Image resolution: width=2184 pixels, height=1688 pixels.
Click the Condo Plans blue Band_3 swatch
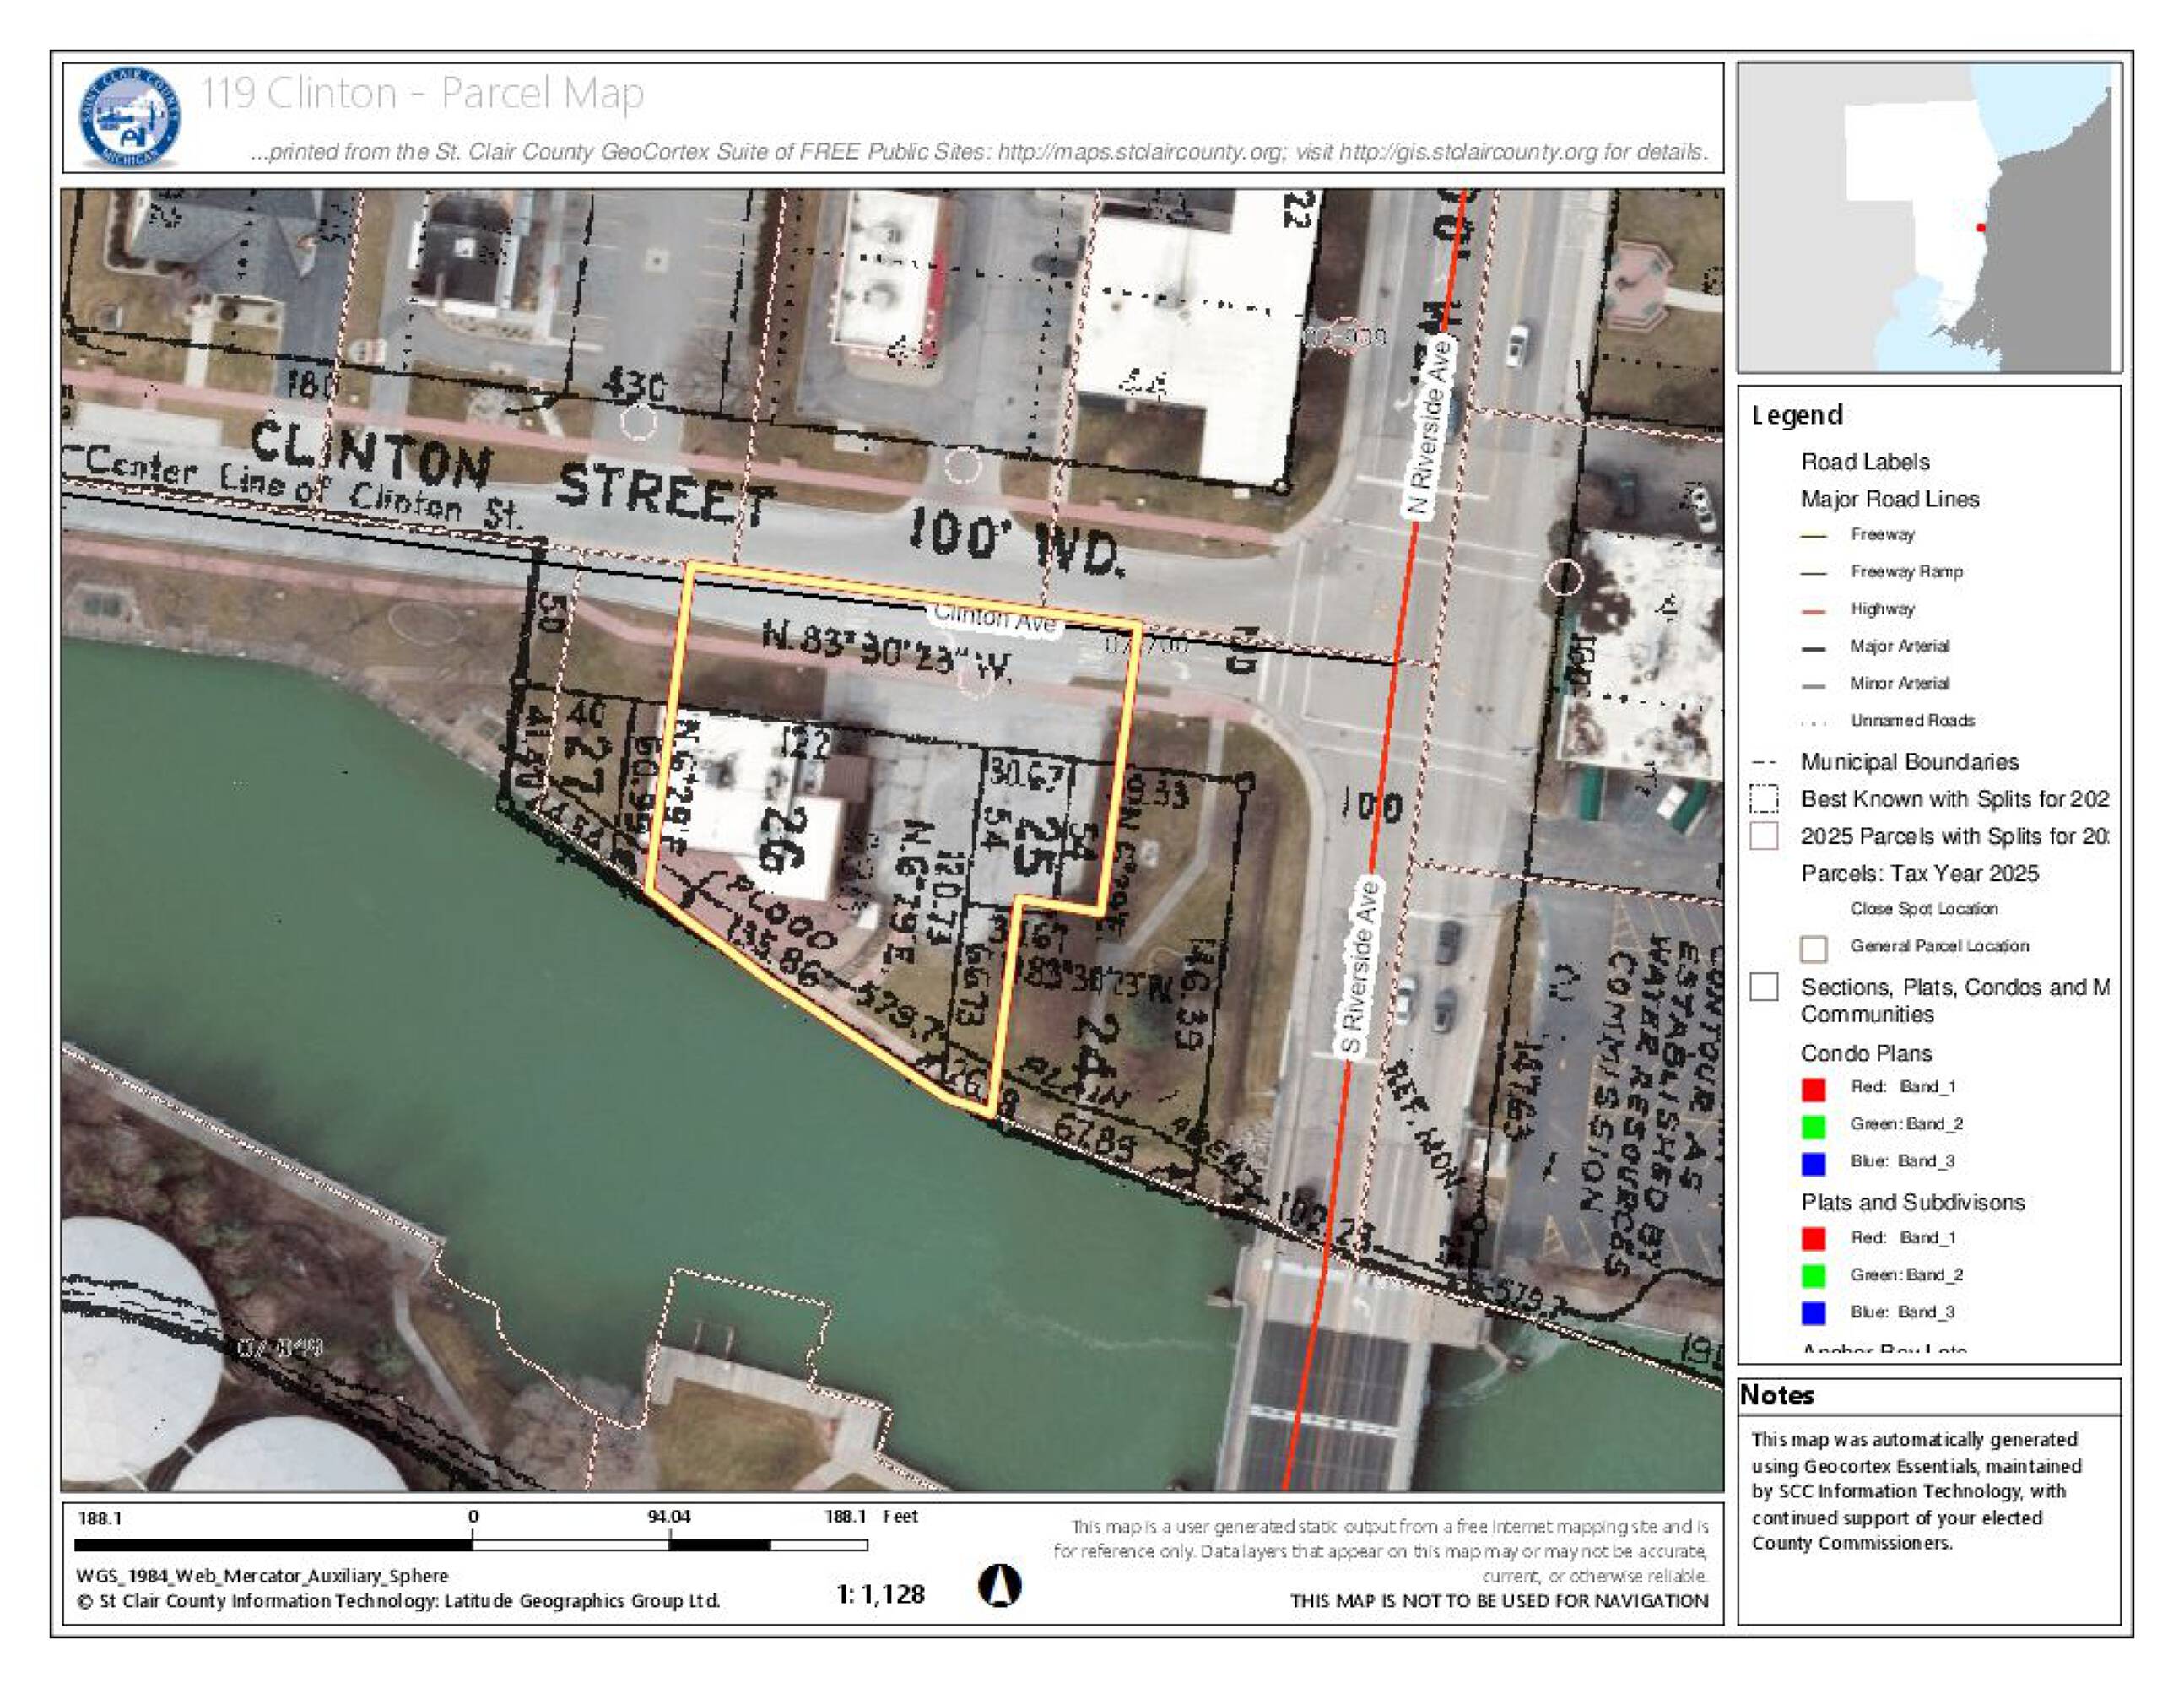pyautogui.click(x=1813, y=1163)
